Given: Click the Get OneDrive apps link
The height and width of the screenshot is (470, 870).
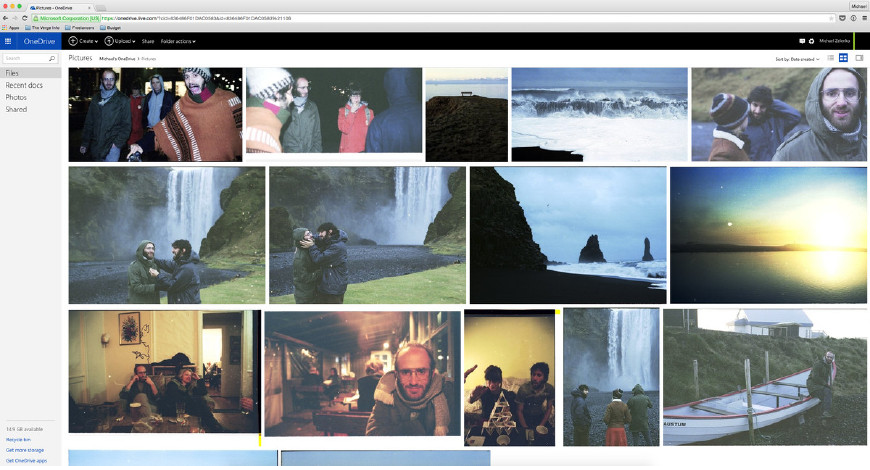Looking at the screenshot, I should tap(26, 461).
